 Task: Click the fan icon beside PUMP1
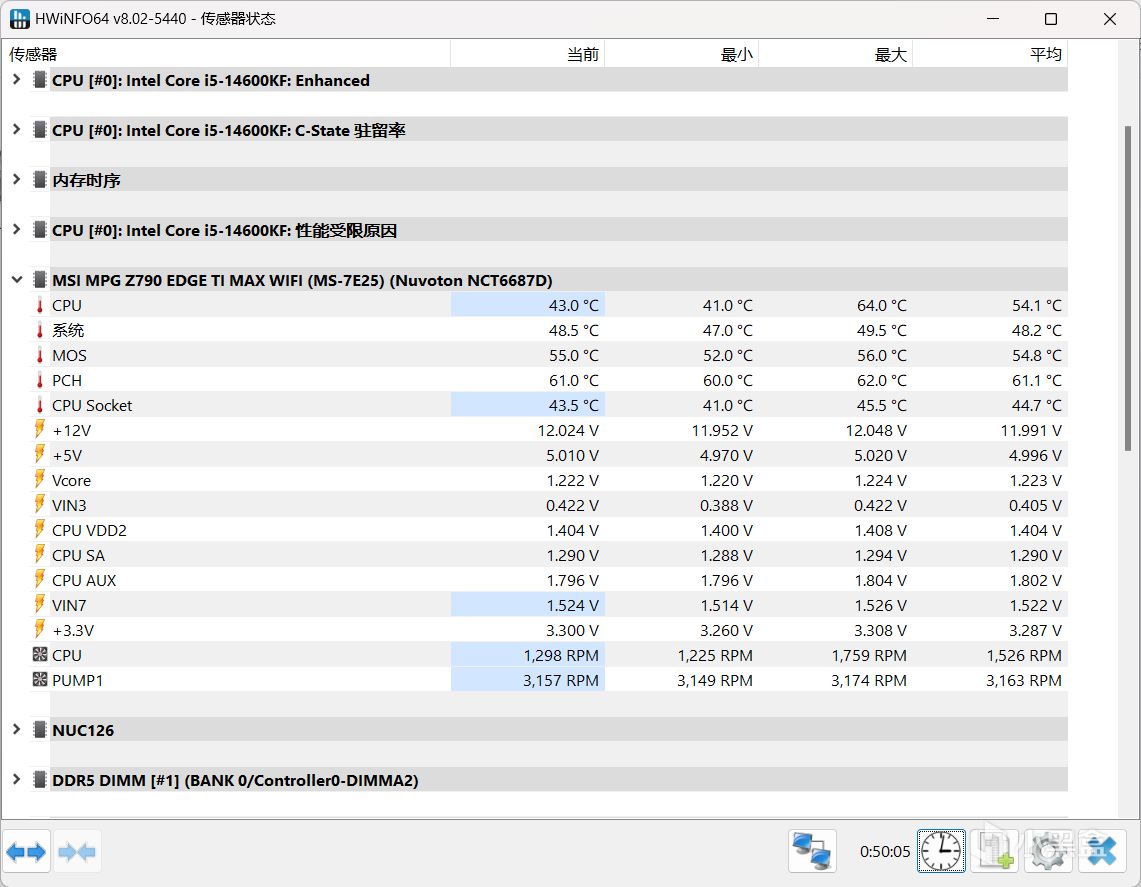tap(40, 680)
